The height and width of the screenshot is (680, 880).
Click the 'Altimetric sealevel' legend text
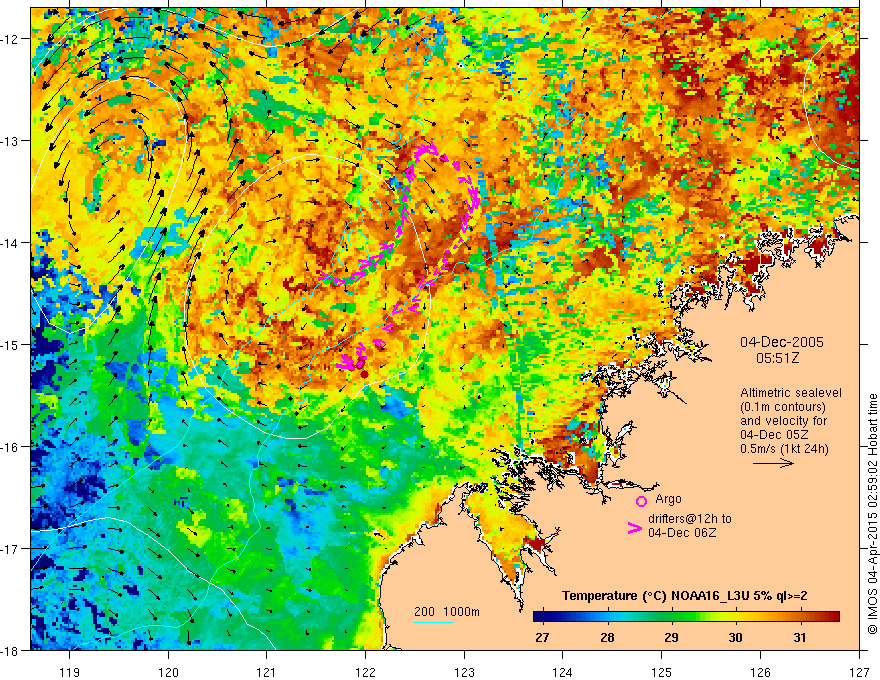[x=791, y=393]
